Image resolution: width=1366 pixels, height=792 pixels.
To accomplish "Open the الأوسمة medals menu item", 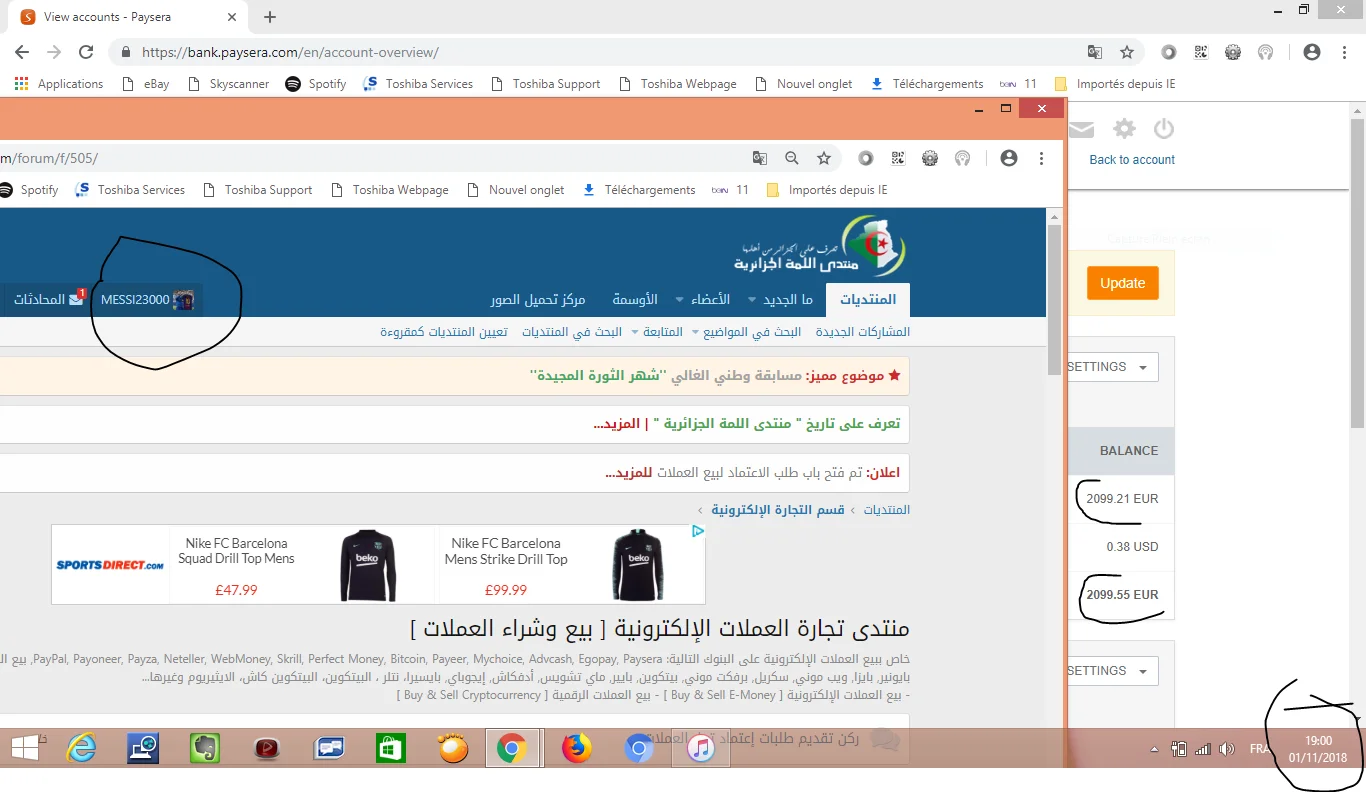I will pyautogui.click(x=634, y=300).
